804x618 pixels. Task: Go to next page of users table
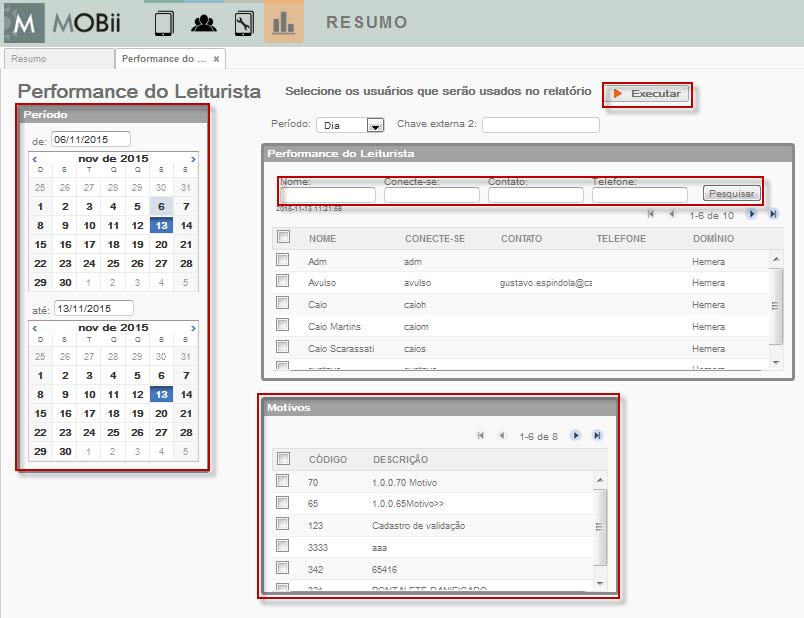coord(752,214)
